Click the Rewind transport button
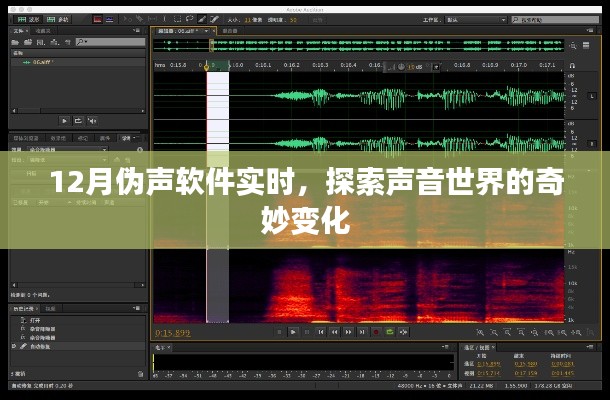The width and height of the screenshot is (610, 400). tap(335, 332)
